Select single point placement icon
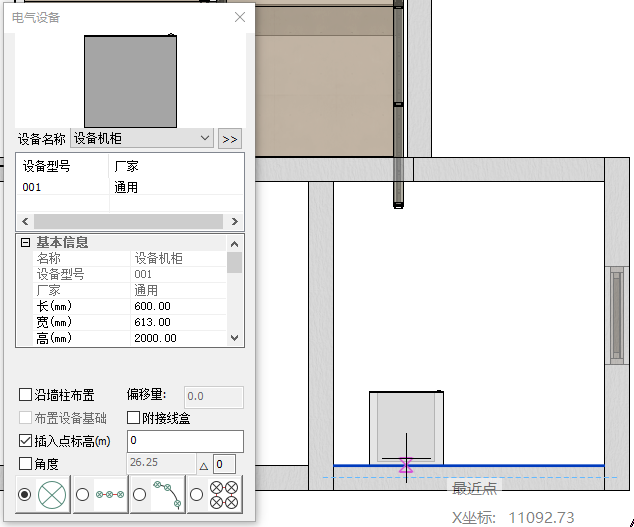634x527 pixels. click(52, 494)
